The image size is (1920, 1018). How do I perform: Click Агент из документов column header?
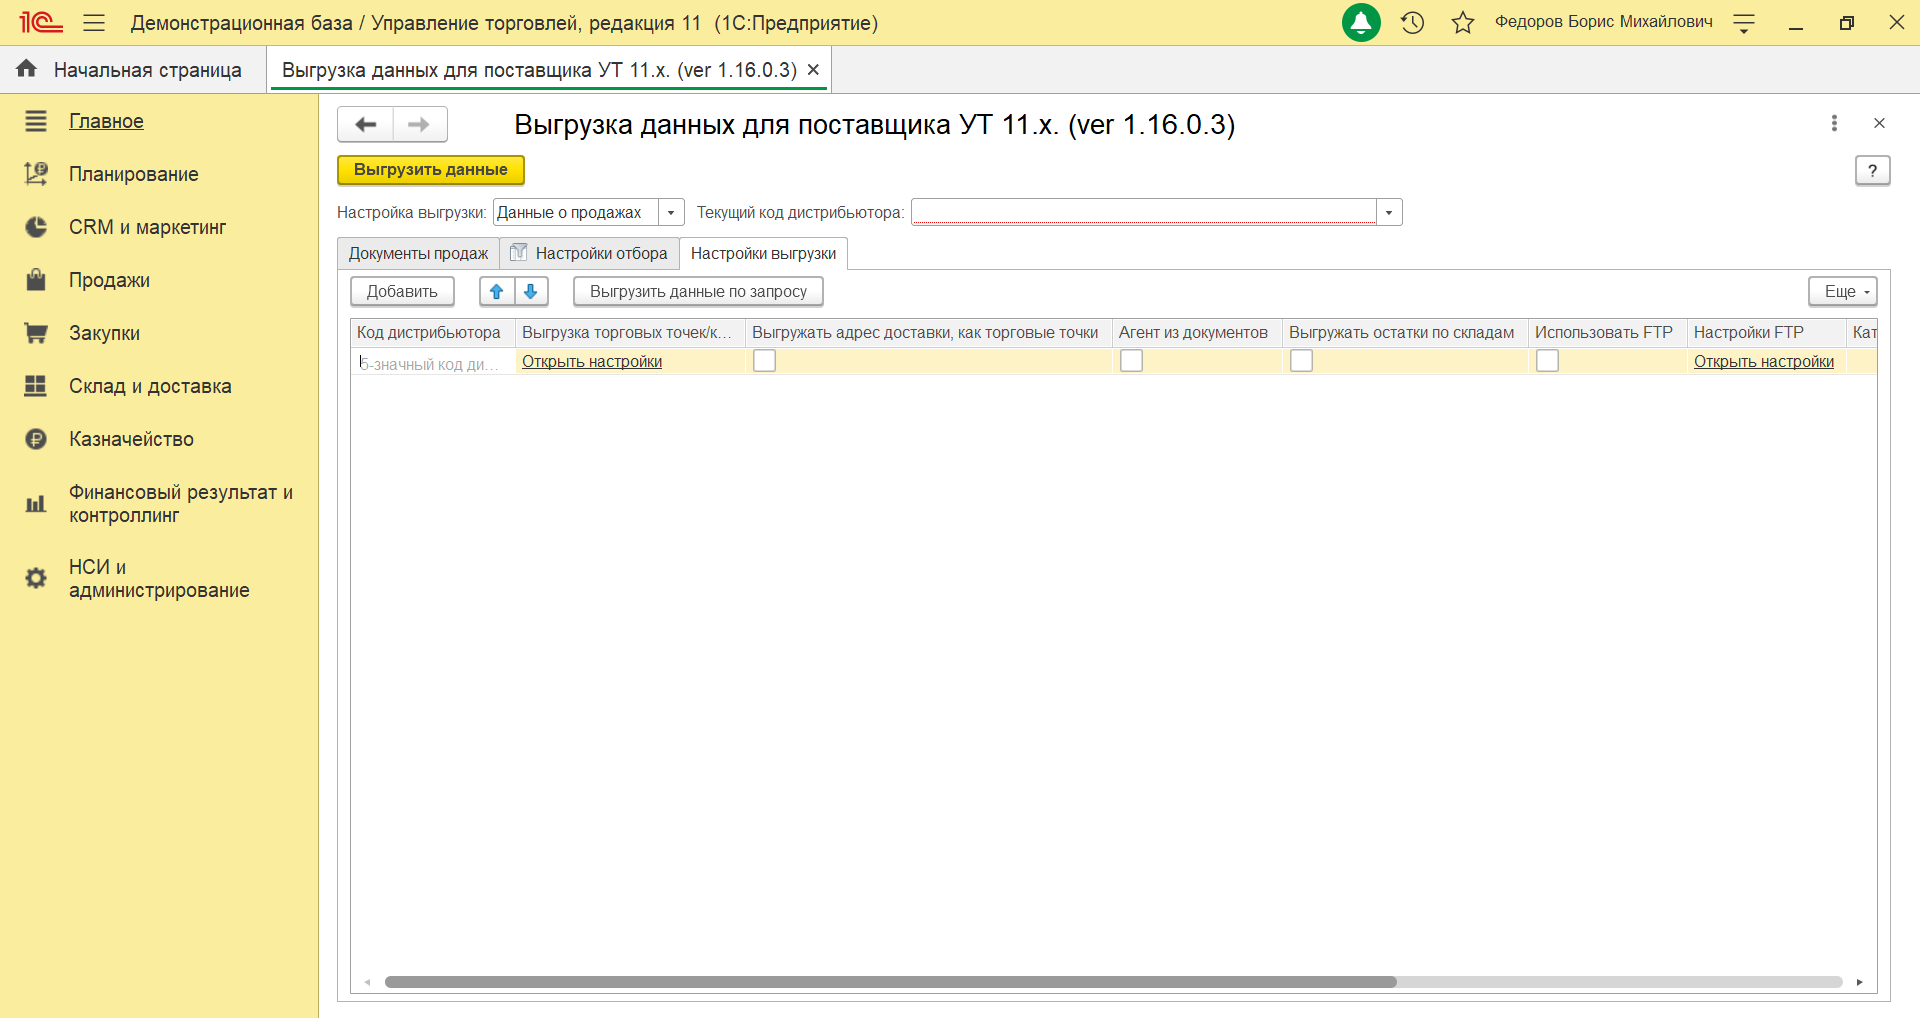(x=1197, y=332)
